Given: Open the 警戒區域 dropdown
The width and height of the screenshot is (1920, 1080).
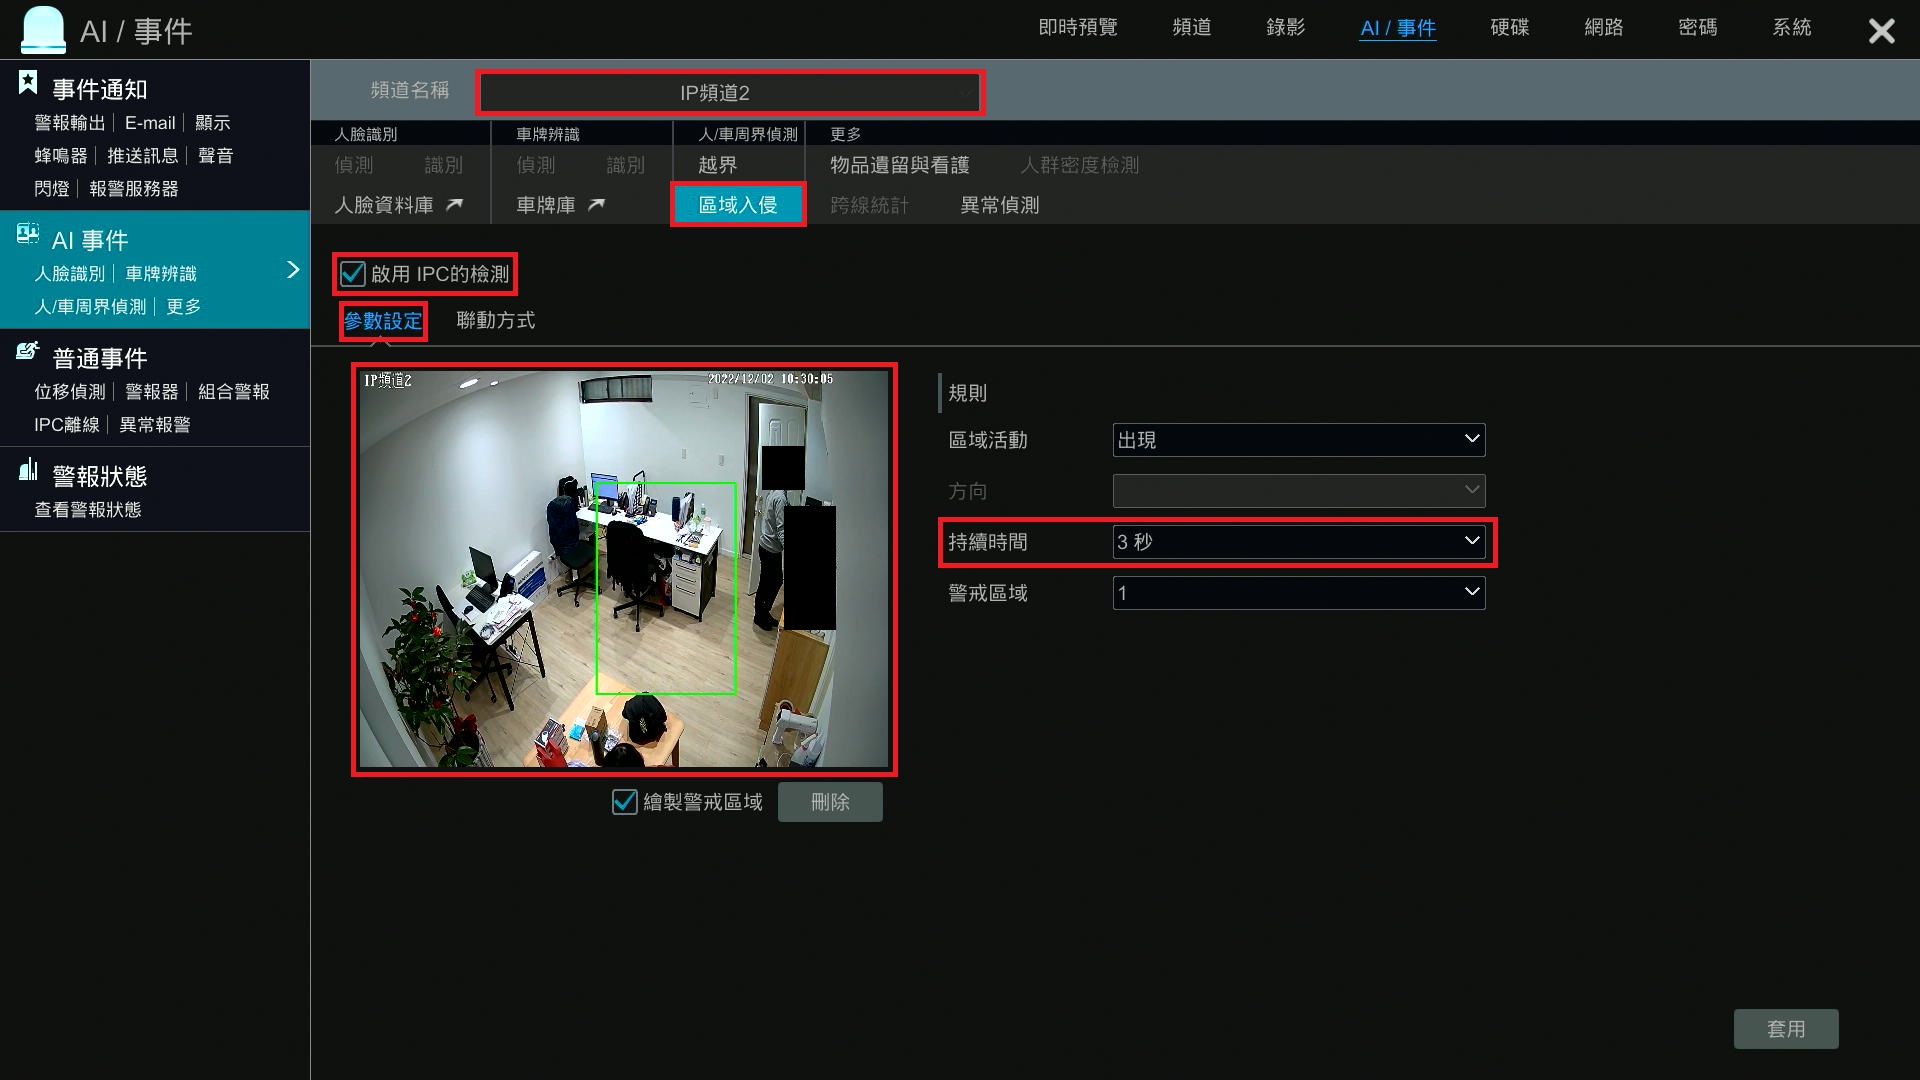Looking at the screenshot, I should coord(1299,593).
